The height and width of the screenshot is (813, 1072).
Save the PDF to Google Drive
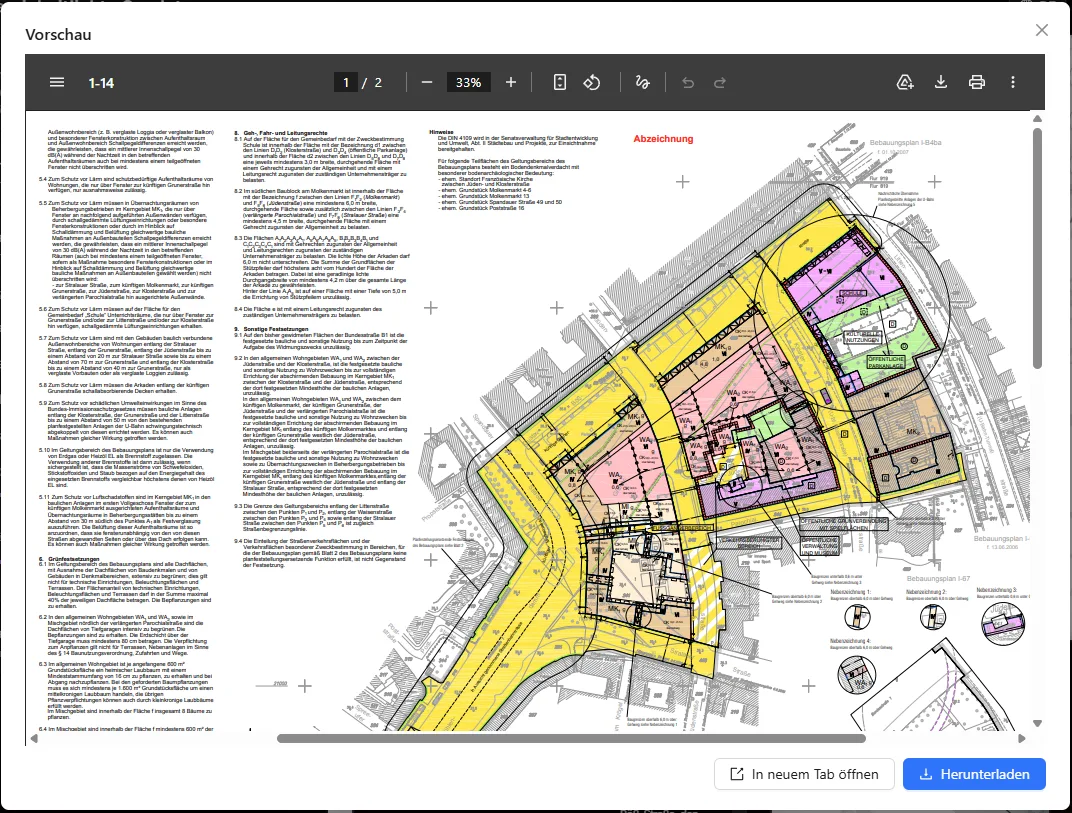click(x=904, y=82)
